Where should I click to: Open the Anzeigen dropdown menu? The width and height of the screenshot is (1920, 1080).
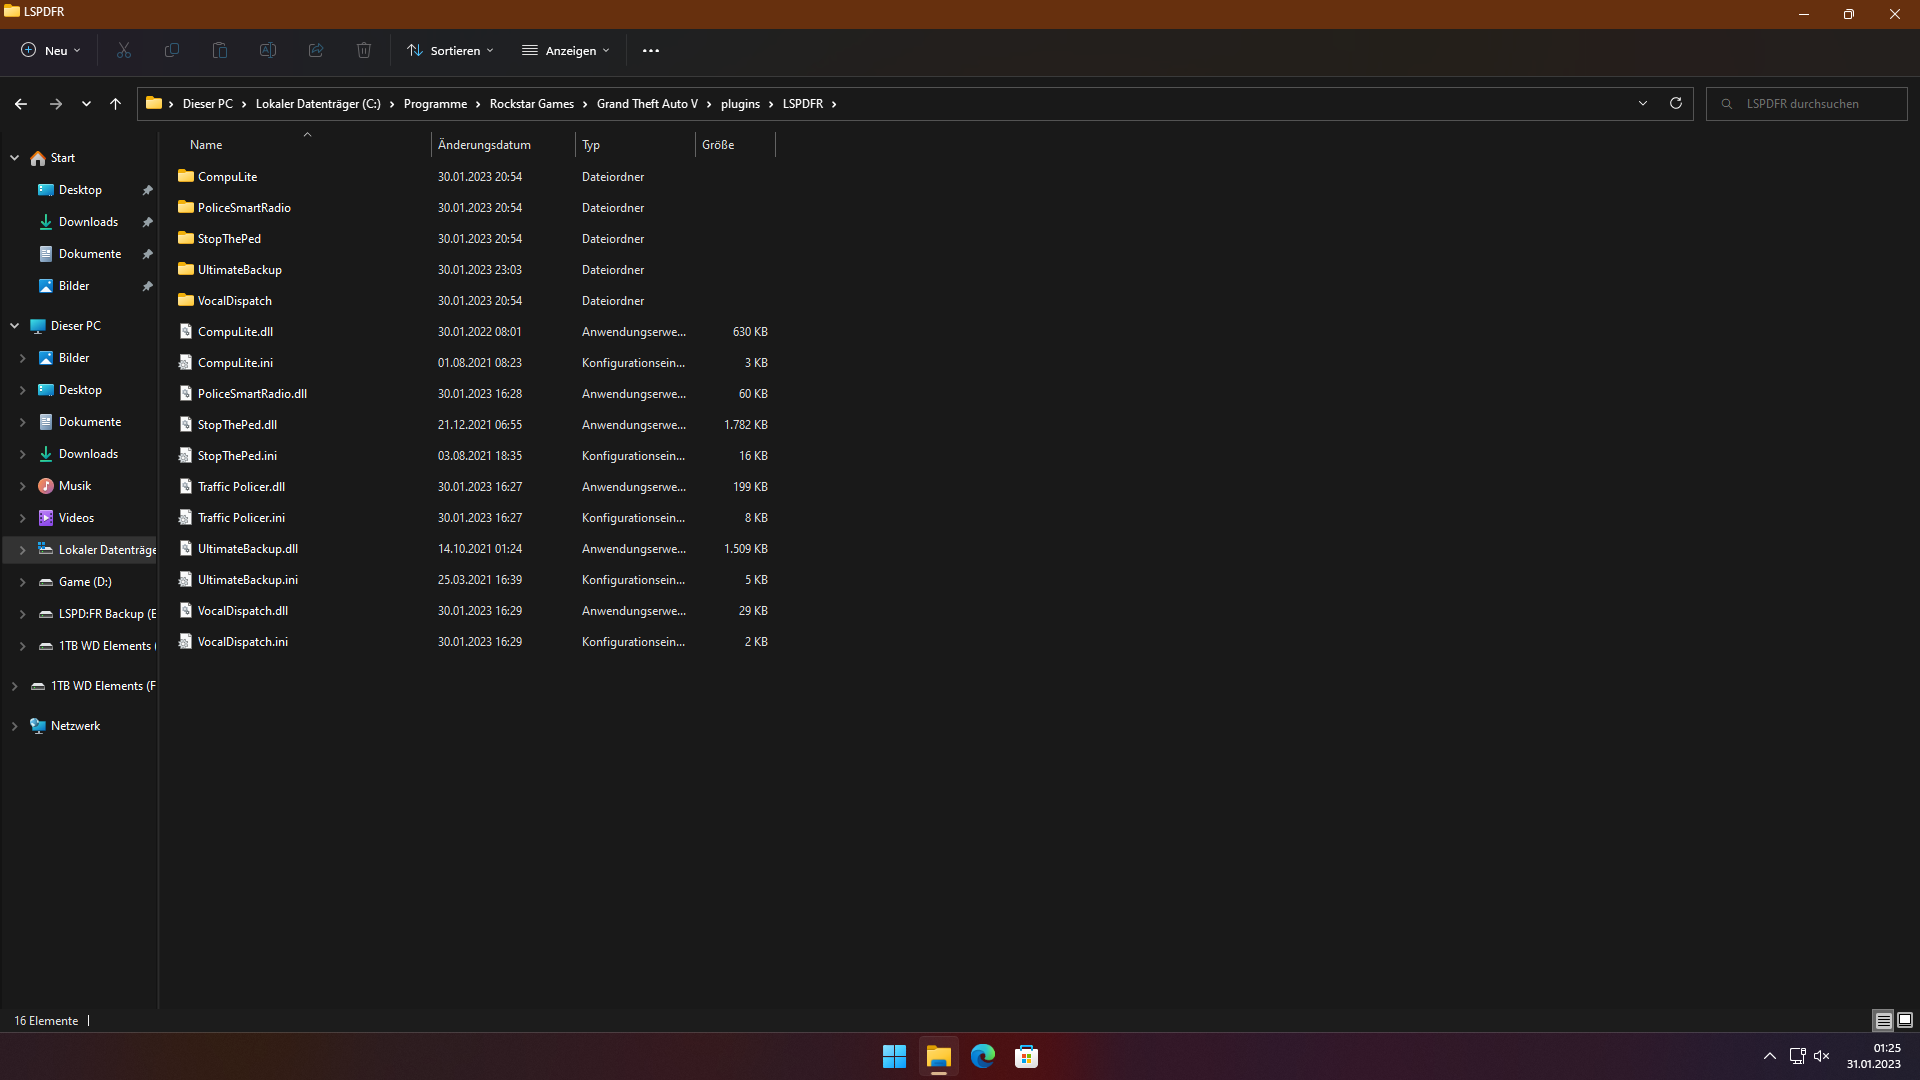point(566,50)
